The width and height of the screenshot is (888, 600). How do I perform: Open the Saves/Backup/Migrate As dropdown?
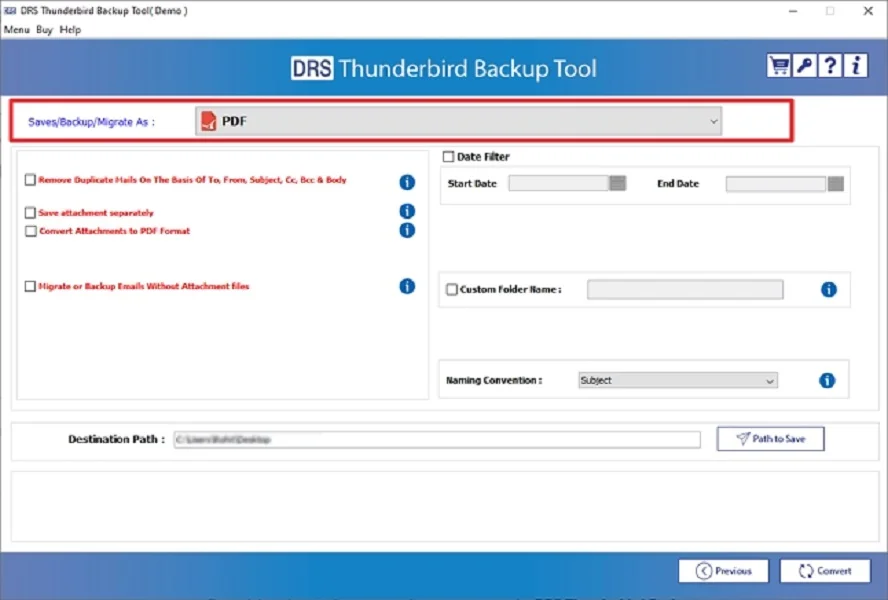tap(713, 120)
